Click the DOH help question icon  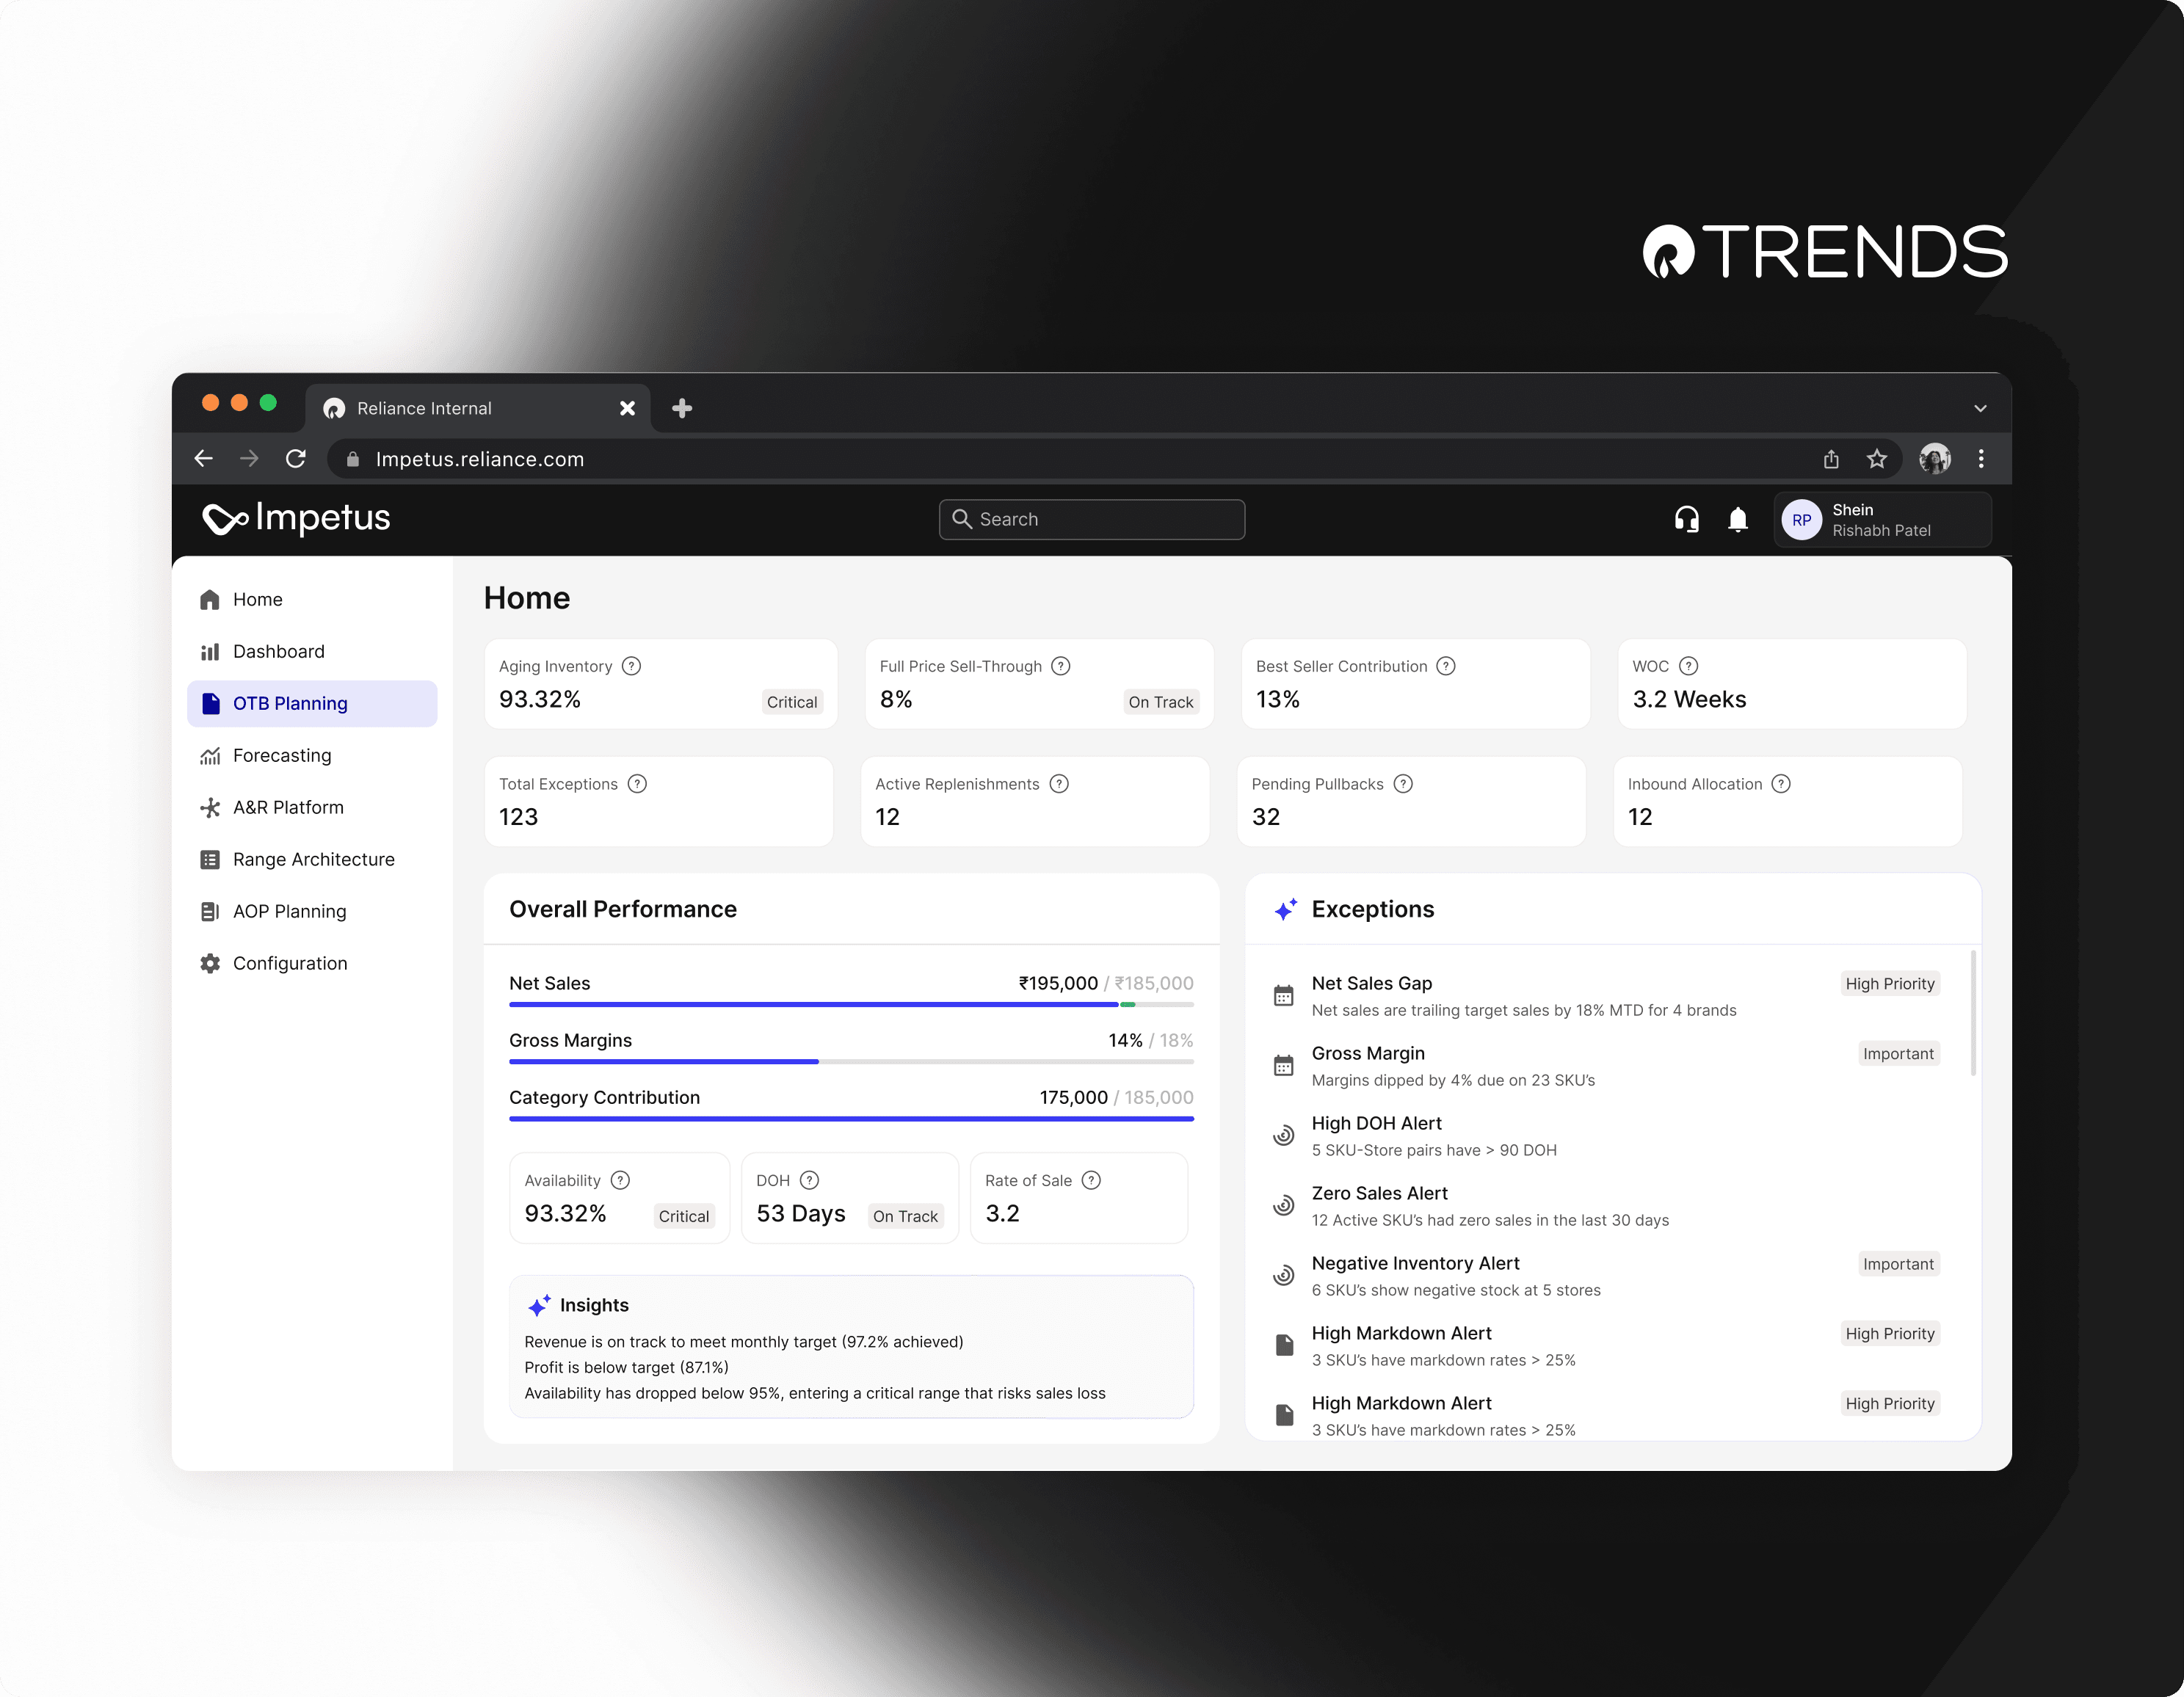click(x=810, y=1180)
